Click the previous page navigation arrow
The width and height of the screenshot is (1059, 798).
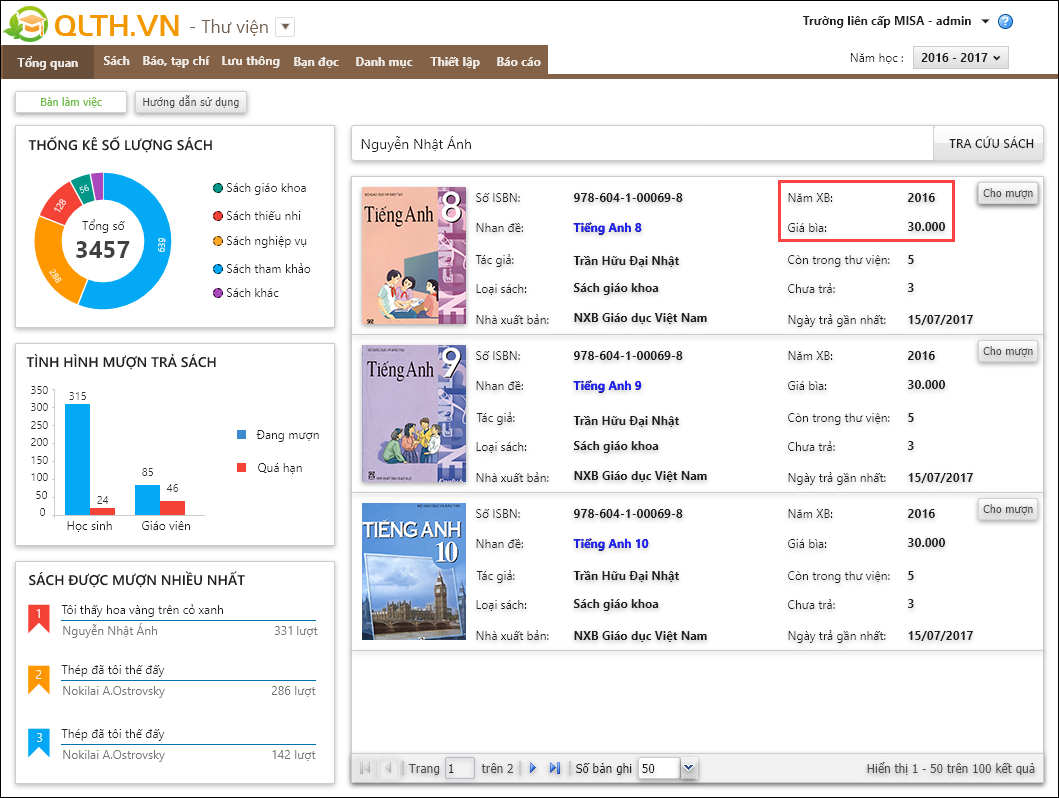point(388,768)
